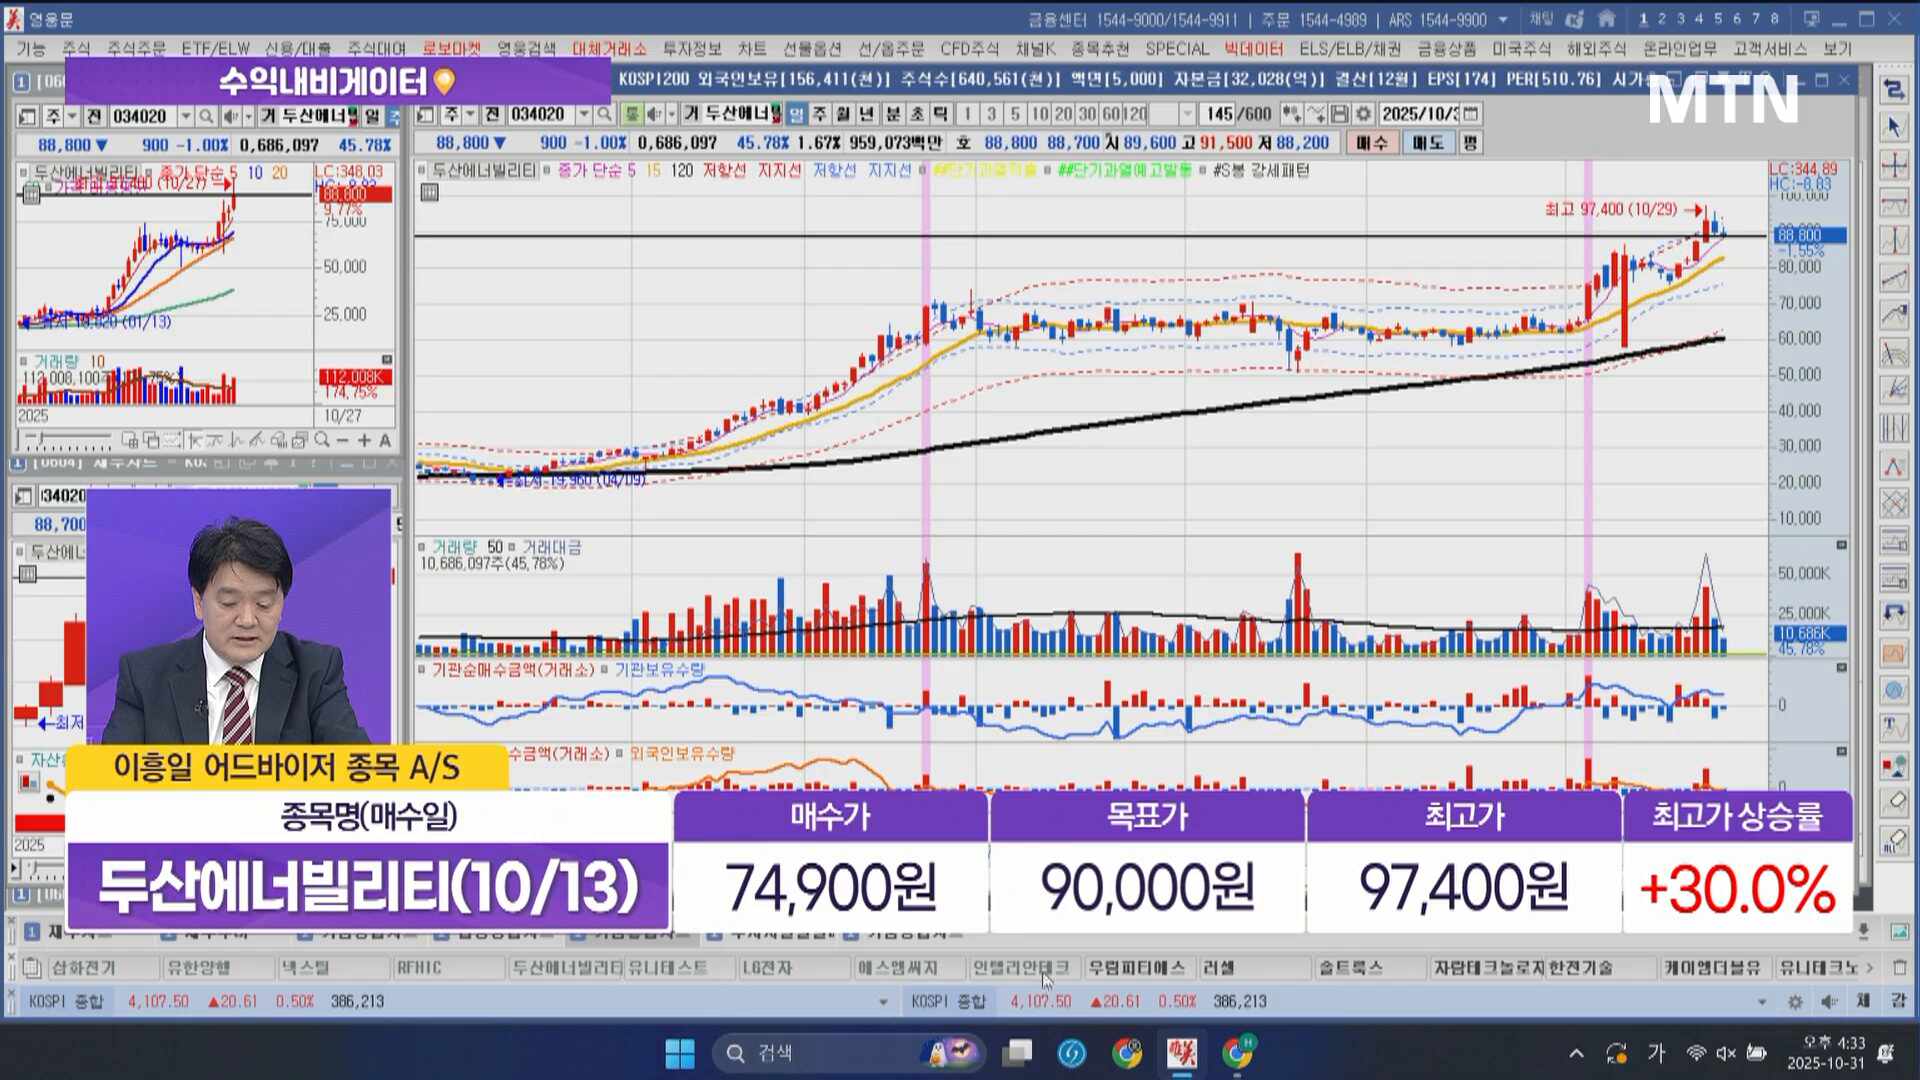Select the crosshair line tool
Viewport: 1920px width, 1080px height.
(1894, 165)
